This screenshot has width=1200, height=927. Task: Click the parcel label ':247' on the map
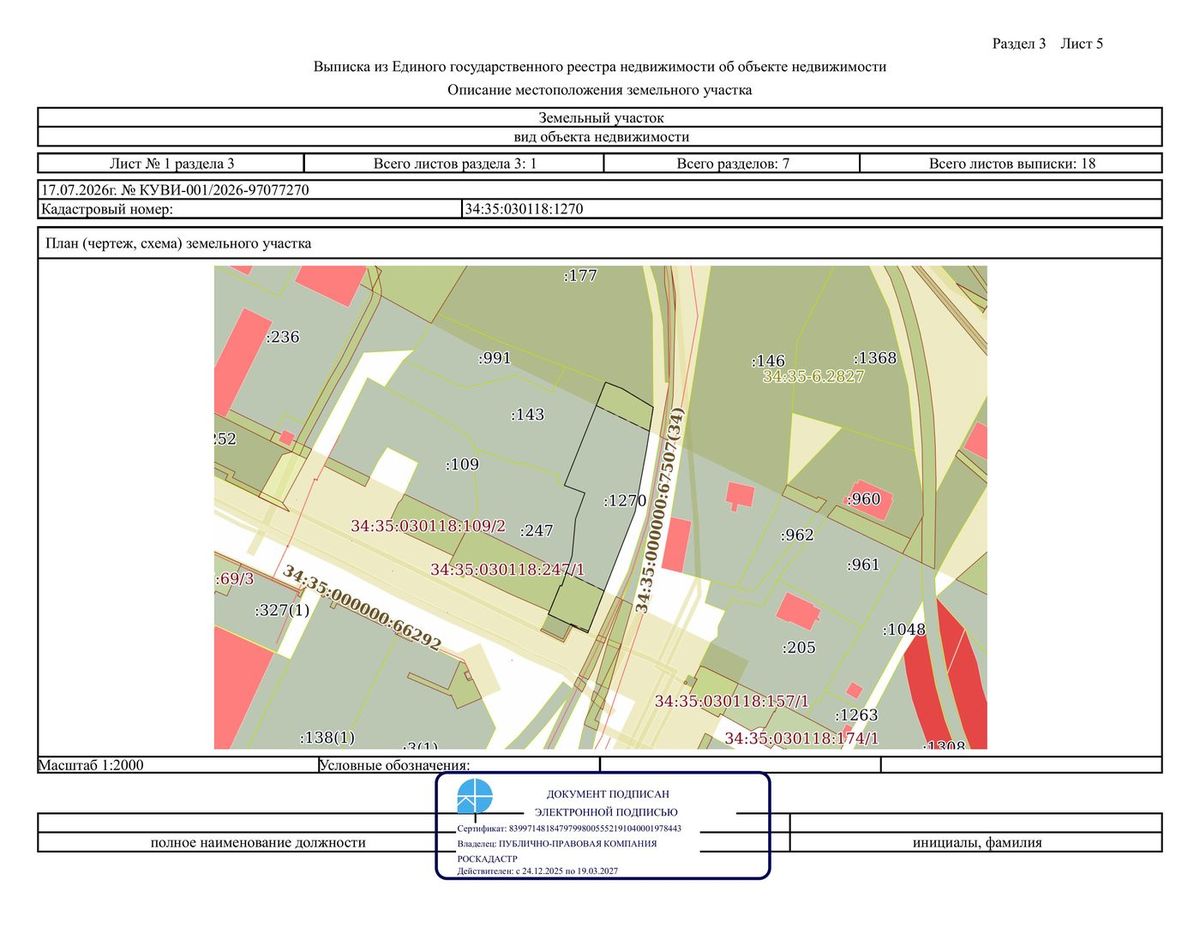538,531
